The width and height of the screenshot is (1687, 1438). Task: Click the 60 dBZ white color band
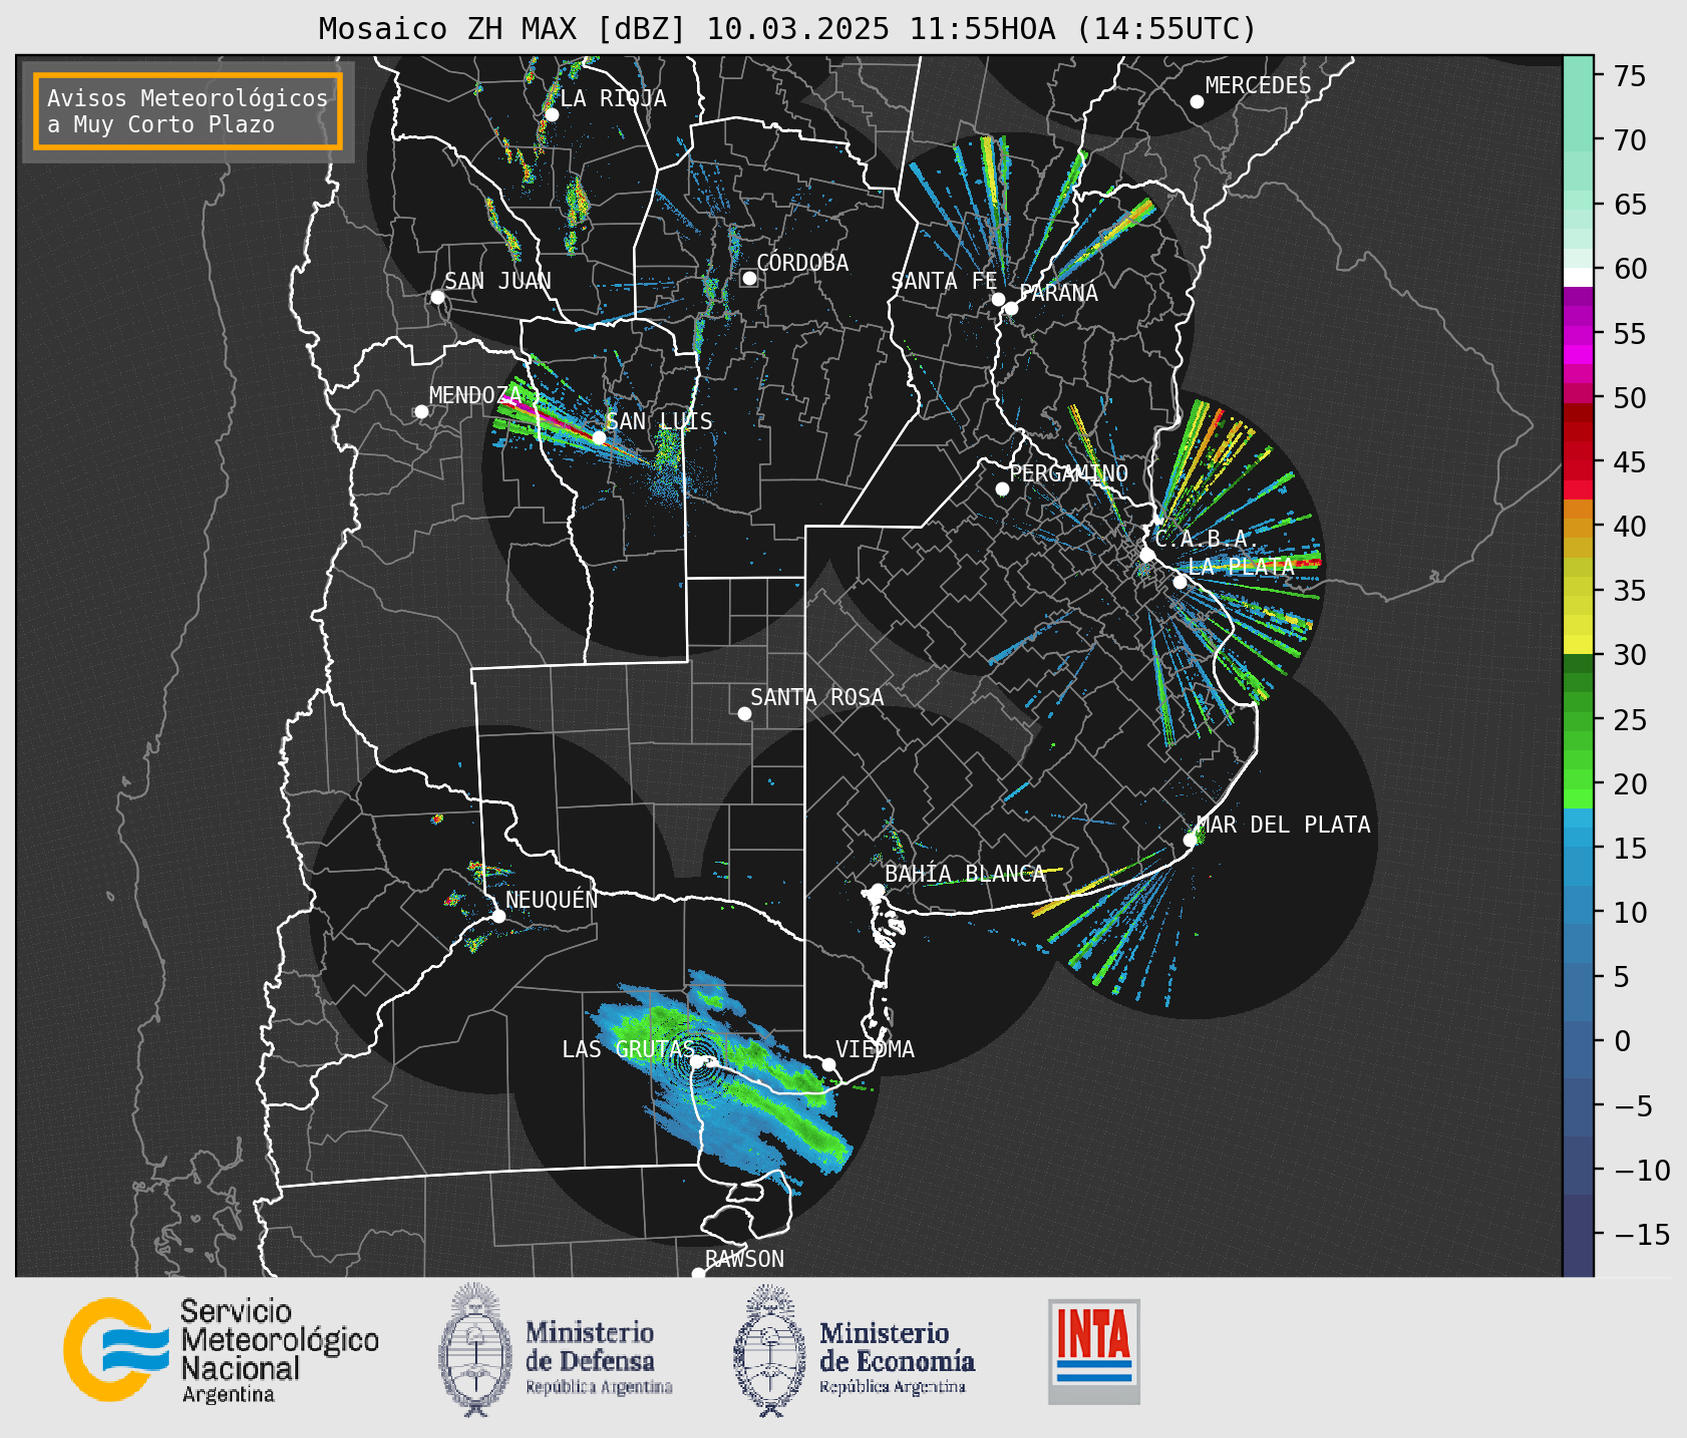[1578, 277]
